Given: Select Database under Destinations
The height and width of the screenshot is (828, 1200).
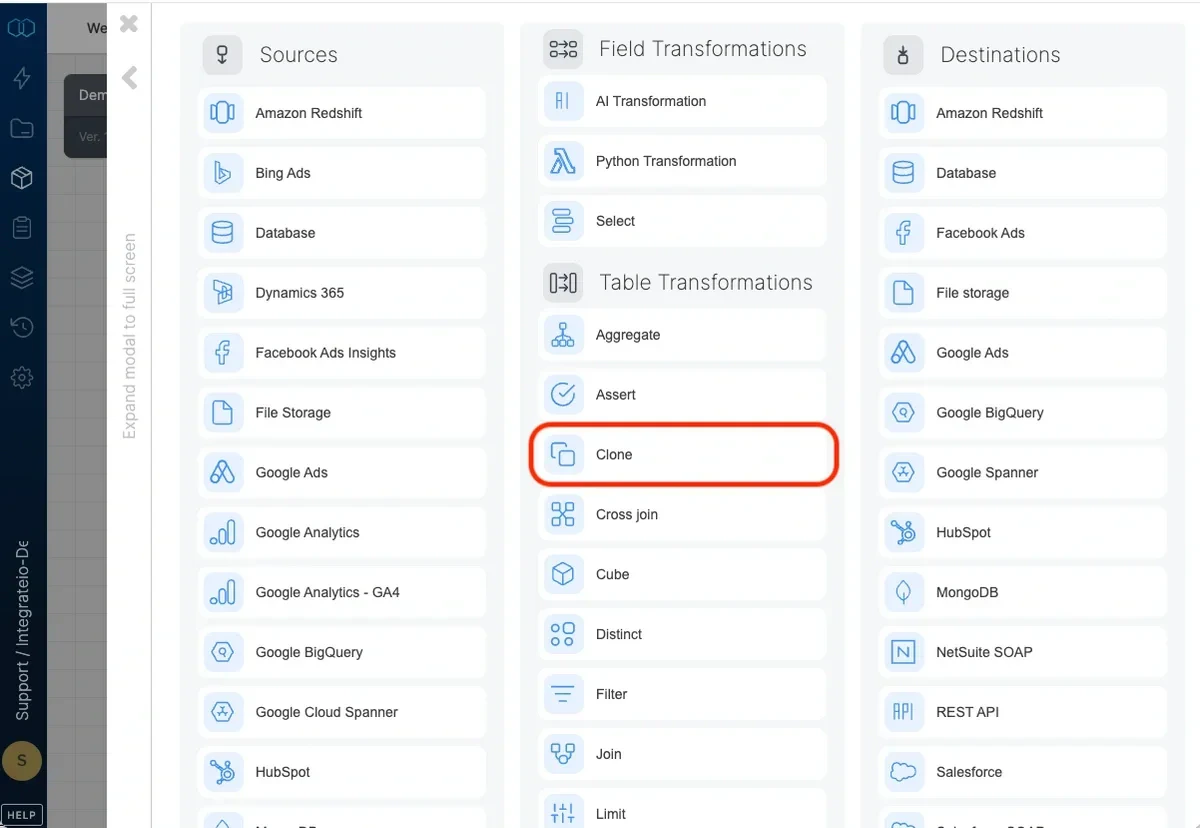Looking at the screenshot, I should click(x=1023, y=173).
